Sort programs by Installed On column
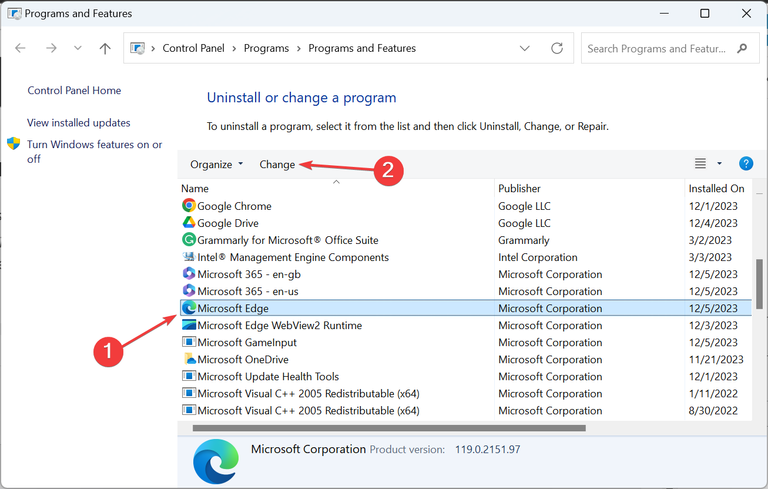Screen dimensions: 768x489 click(716, 188)
